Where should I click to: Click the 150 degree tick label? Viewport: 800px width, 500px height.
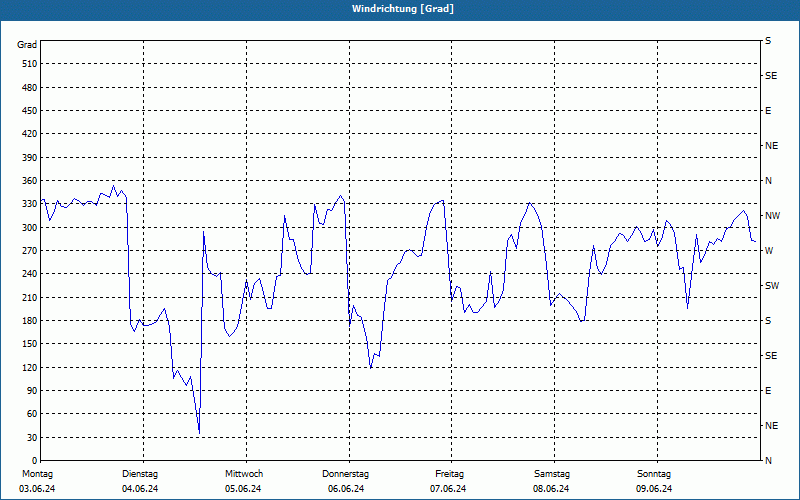[x=30, y=344]
